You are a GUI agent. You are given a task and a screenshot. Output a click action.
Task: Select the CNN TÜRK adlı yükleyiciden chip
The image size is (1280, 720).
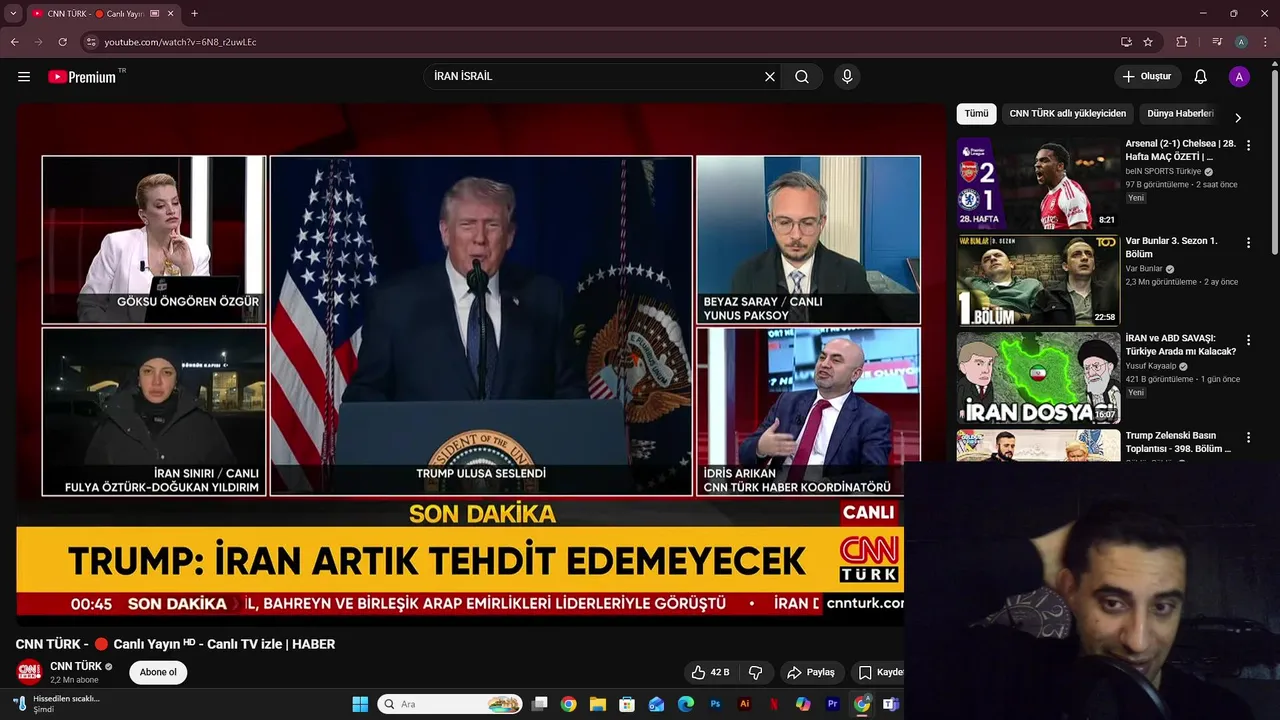coord(1068,114)
